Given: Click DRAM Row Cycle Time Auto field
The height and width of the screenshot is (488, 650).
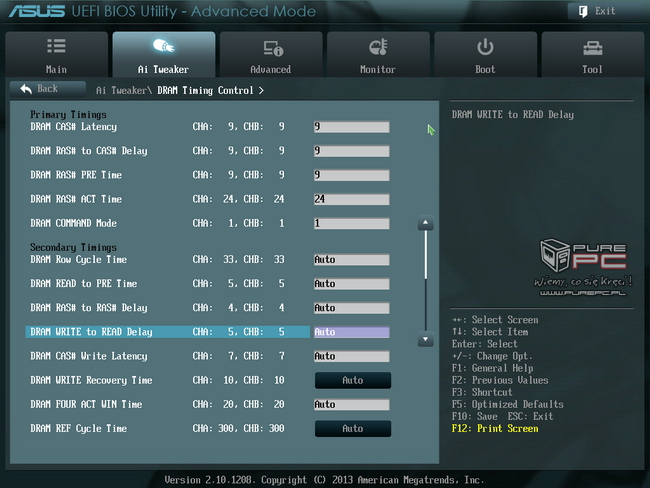Looking at the screenshot, I should point(352,260).
